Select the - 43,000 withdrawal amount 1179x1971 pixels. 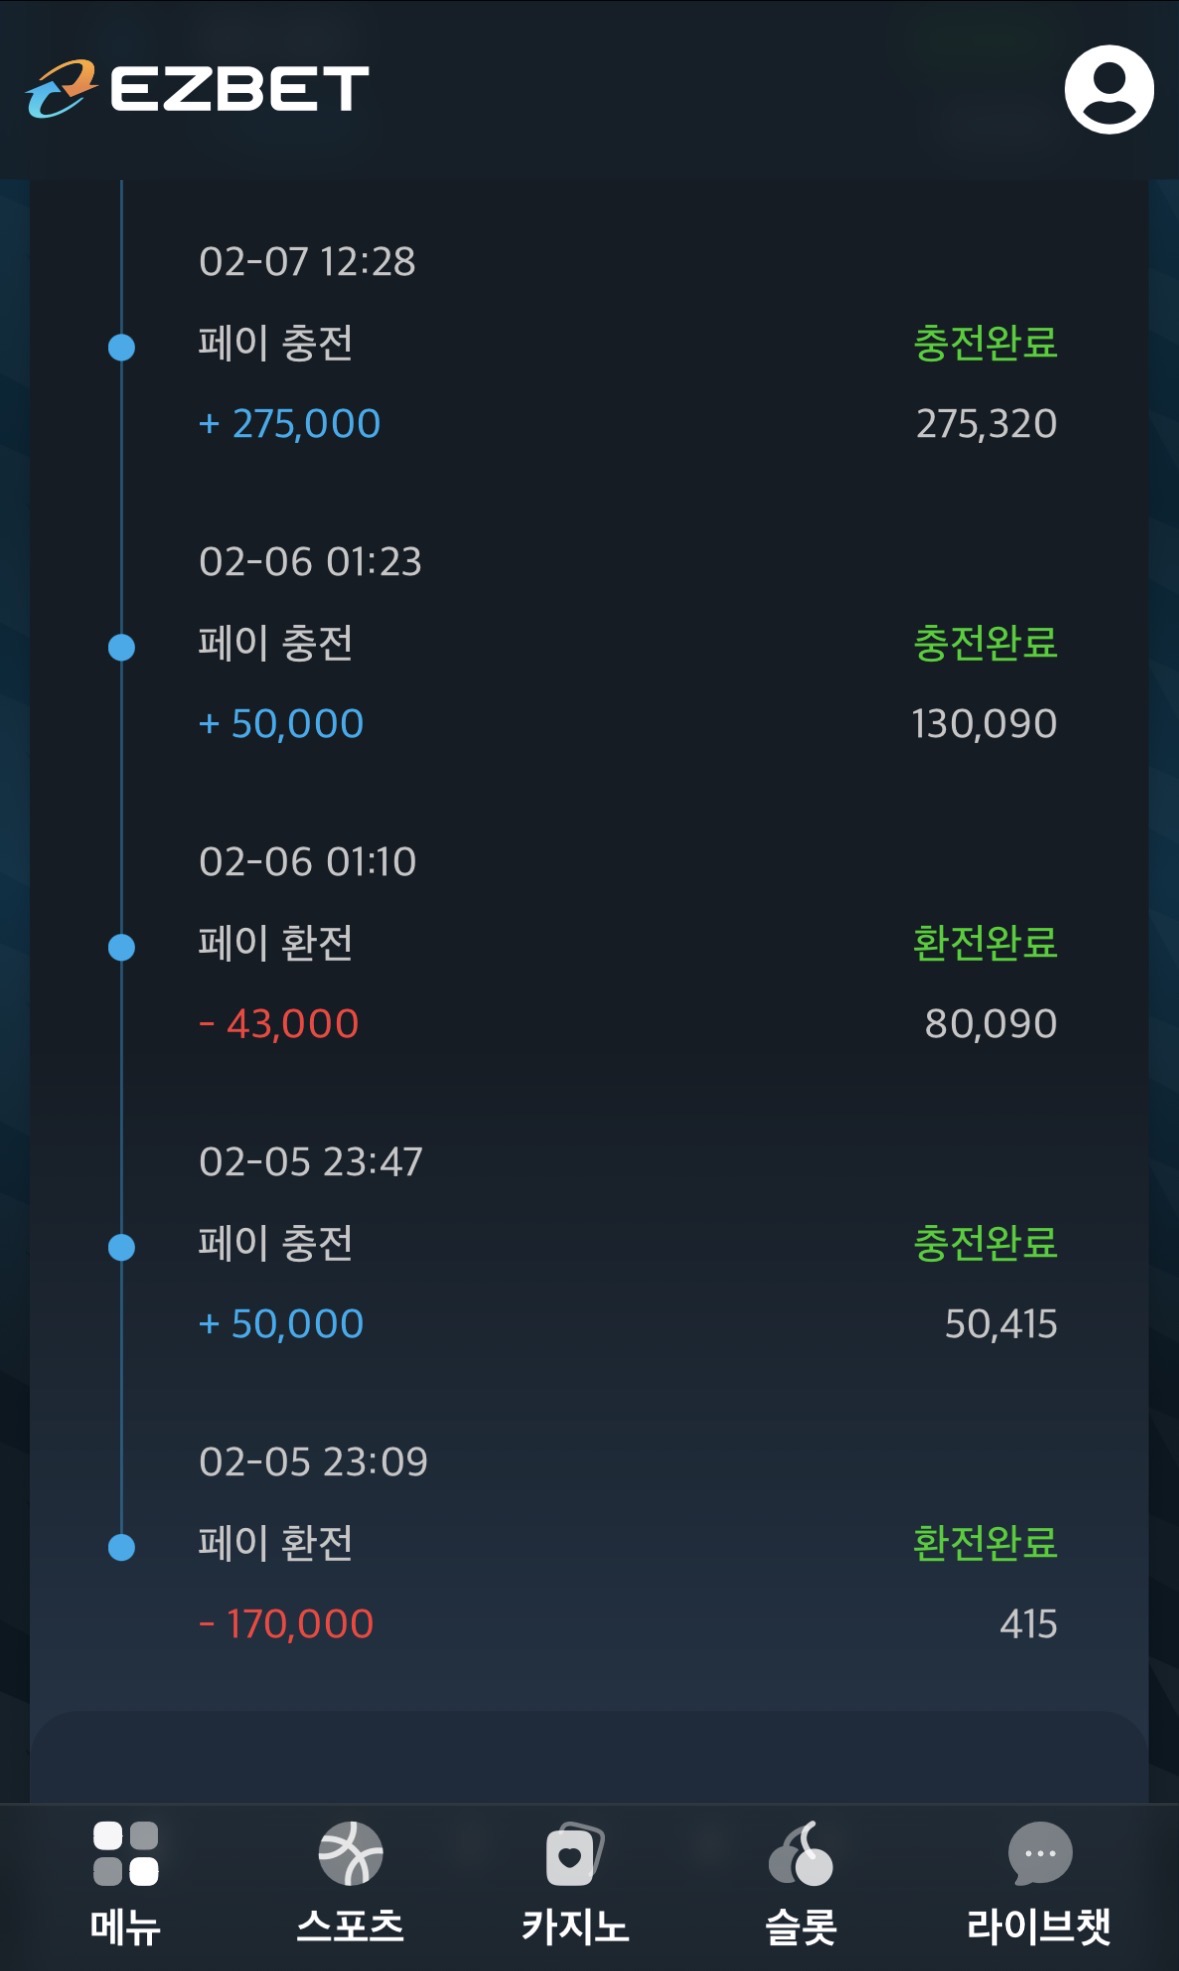tap(279, 1024)
